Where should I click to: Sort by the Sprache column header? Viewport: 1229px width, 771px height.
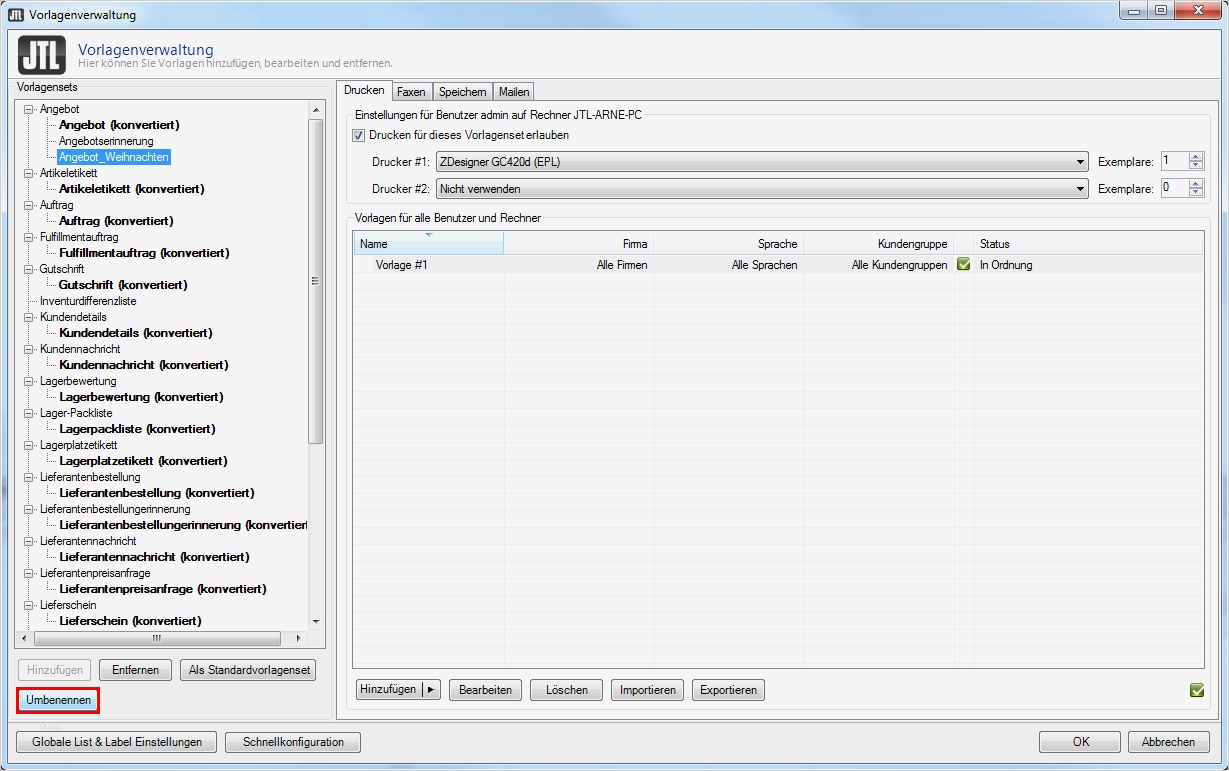pos(729,243)
